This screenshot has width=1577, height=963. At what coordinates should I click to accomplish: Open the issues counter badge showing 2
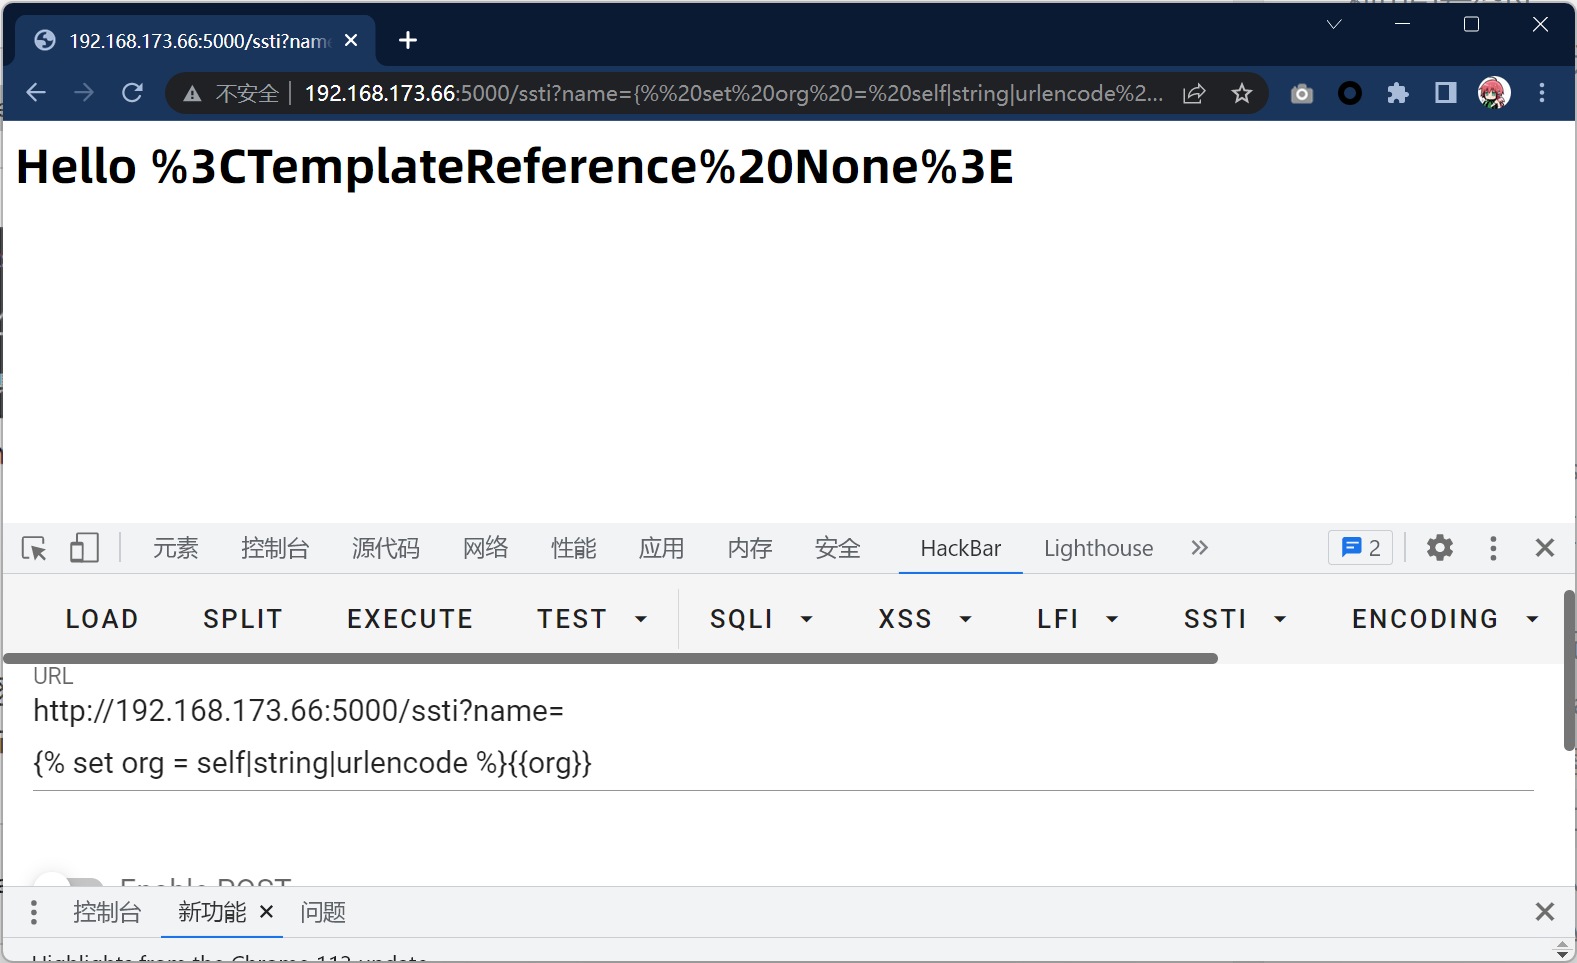click(x=1360, y=548)
